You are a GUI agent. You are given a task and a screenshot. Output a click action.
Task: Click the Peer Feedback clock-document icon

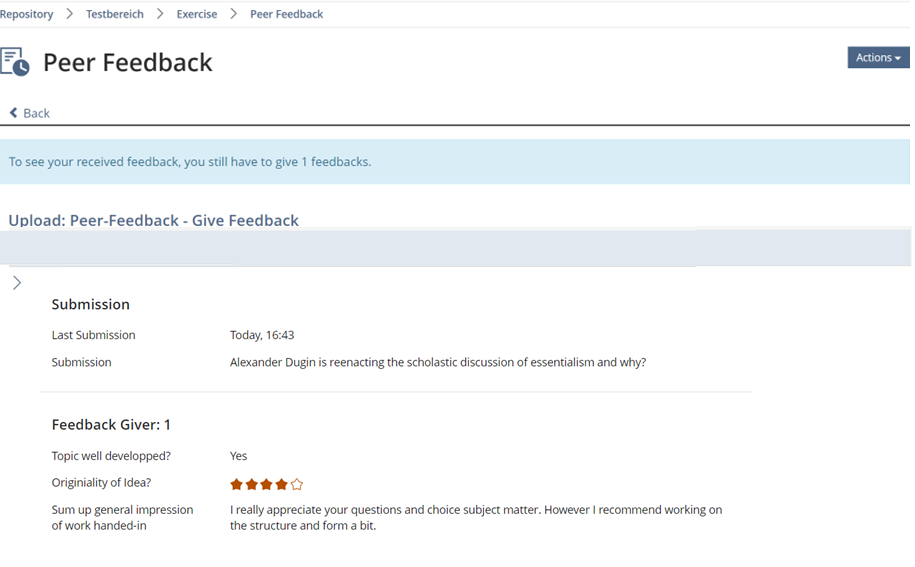click(x=15, y=62)
